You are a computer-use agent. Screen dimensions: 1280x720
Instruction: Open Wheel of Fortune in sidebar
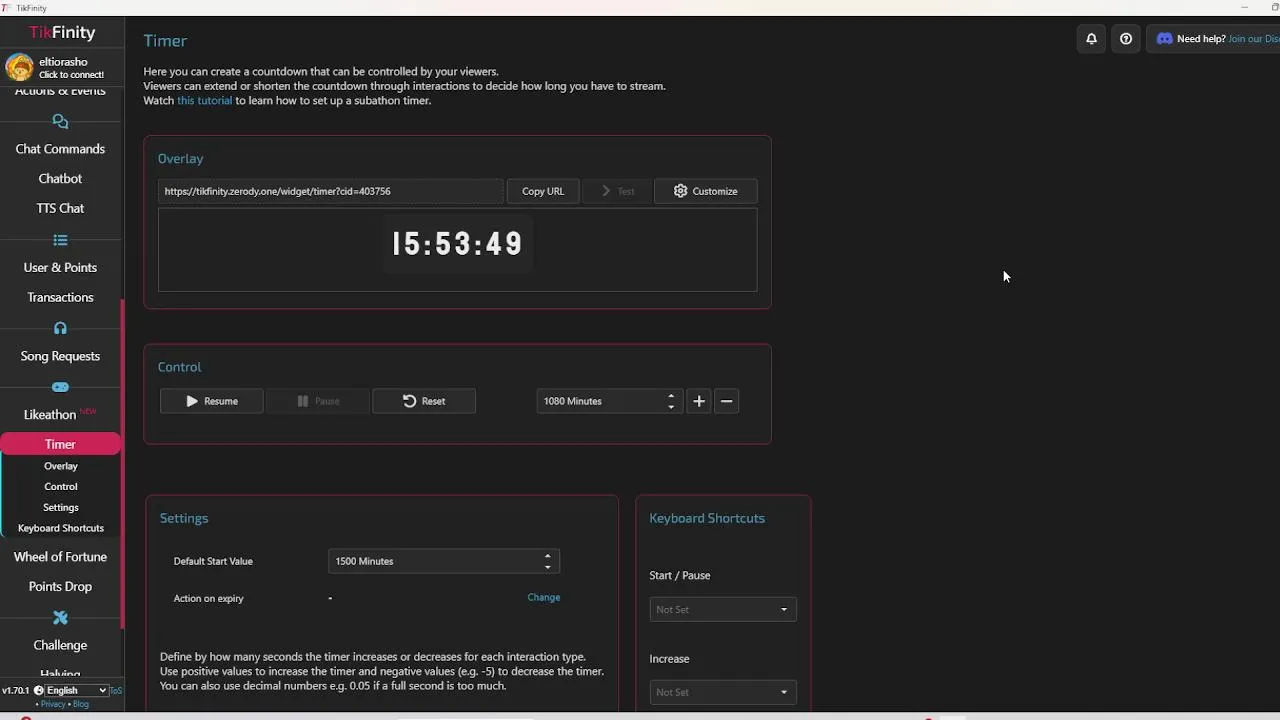click(x=60, y=557)
